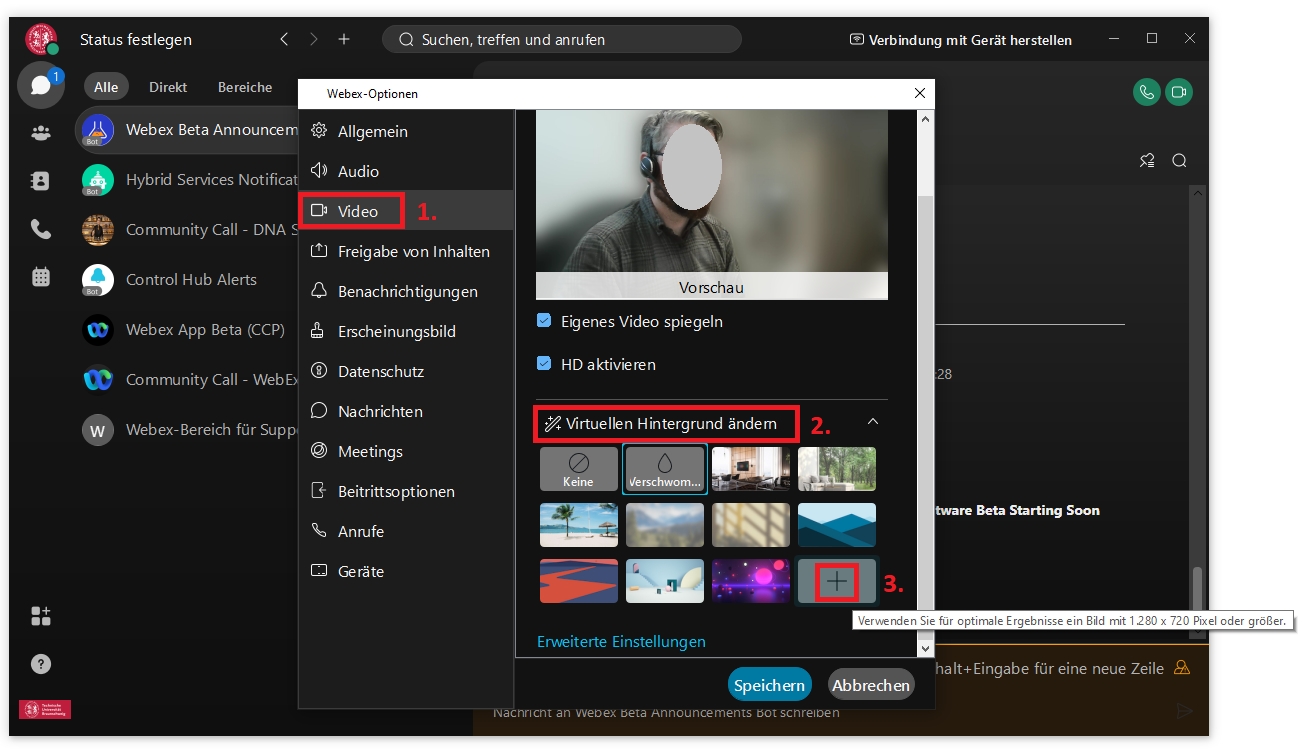Image resolution: width=1298 pixels, height=750 pixels.
Task: Open Community Call - DNA conversation
Action: point(186,230)
